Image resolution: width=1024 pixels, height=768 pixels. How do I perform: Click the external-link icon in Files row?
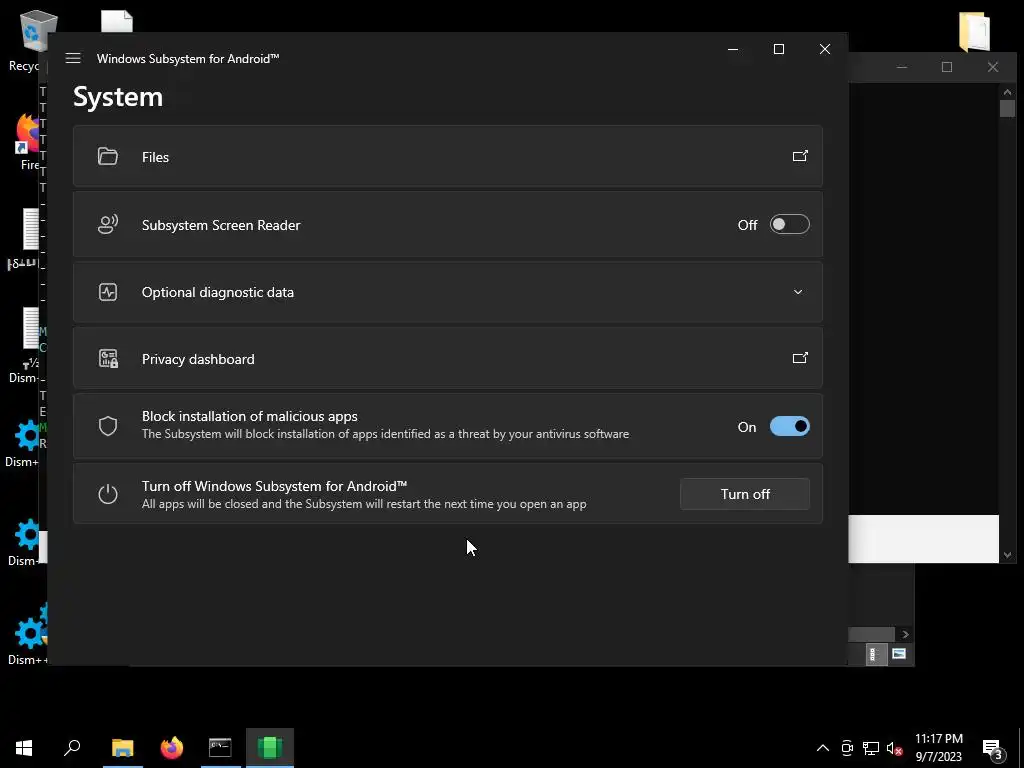799,156
